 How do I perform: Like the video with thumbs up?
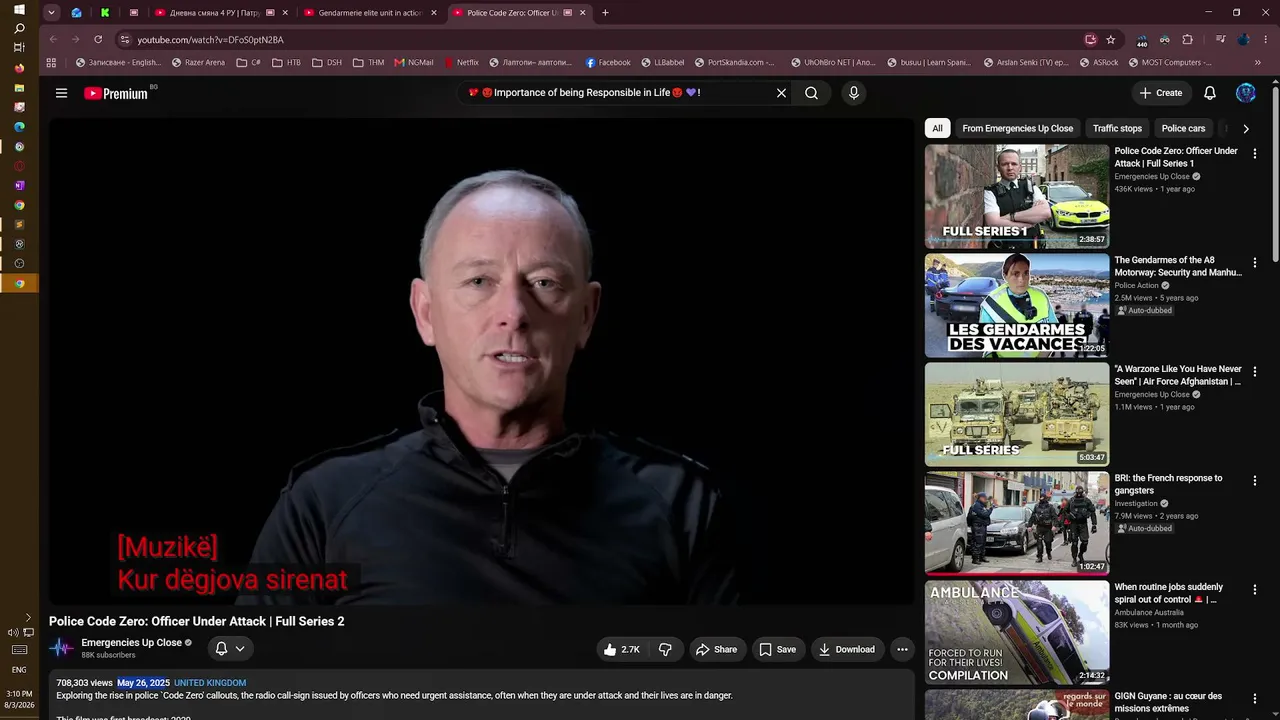coord(621,649)
